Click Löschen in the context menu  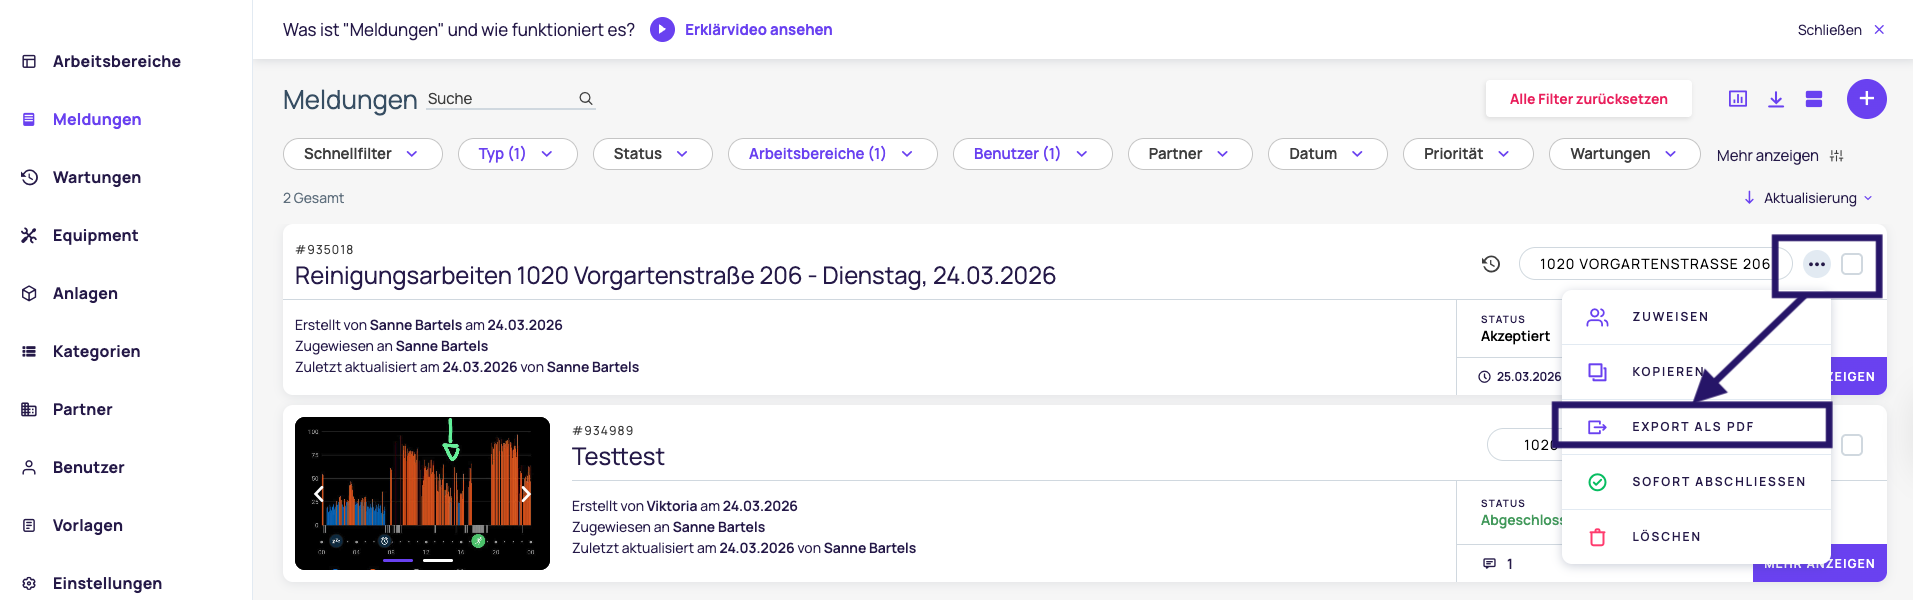1666,537
